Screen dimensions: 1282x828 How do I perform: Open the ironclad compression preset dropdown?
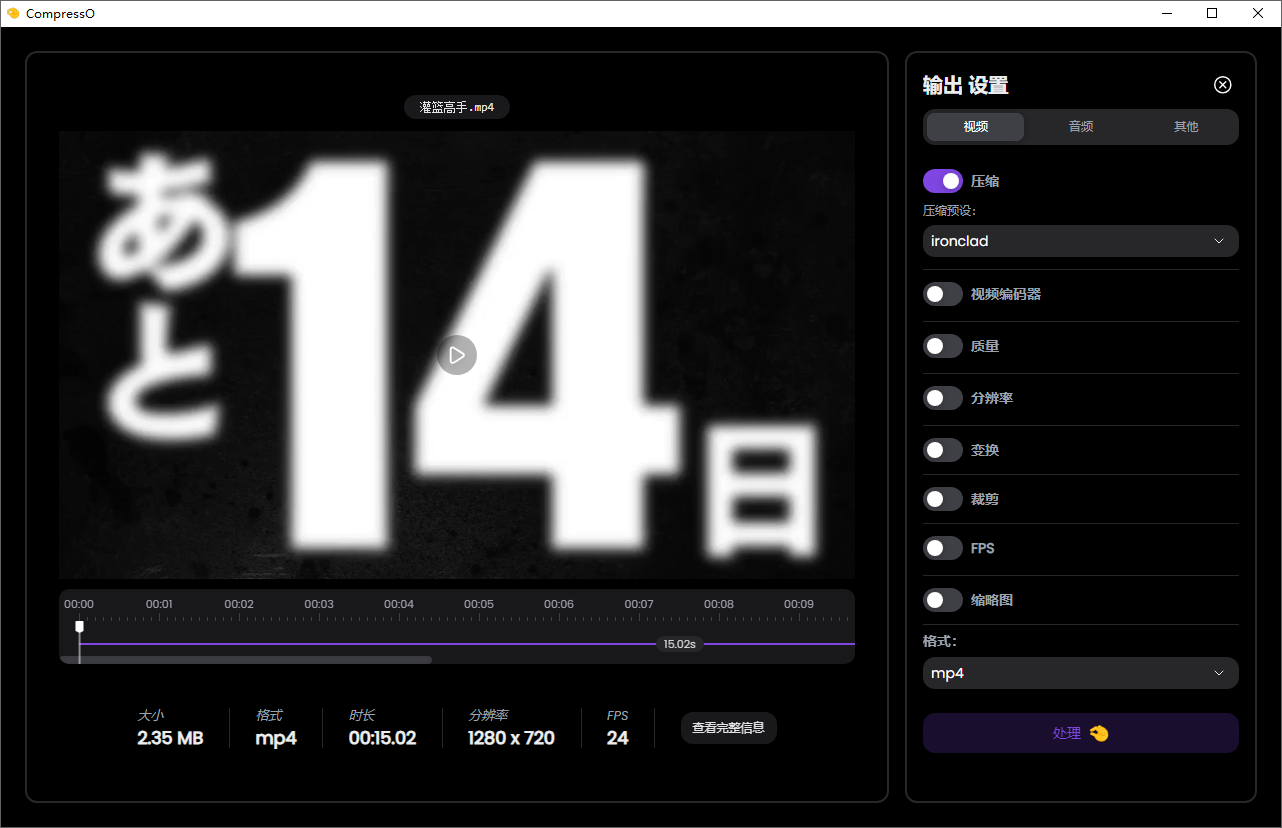[x=1080, y=241]
